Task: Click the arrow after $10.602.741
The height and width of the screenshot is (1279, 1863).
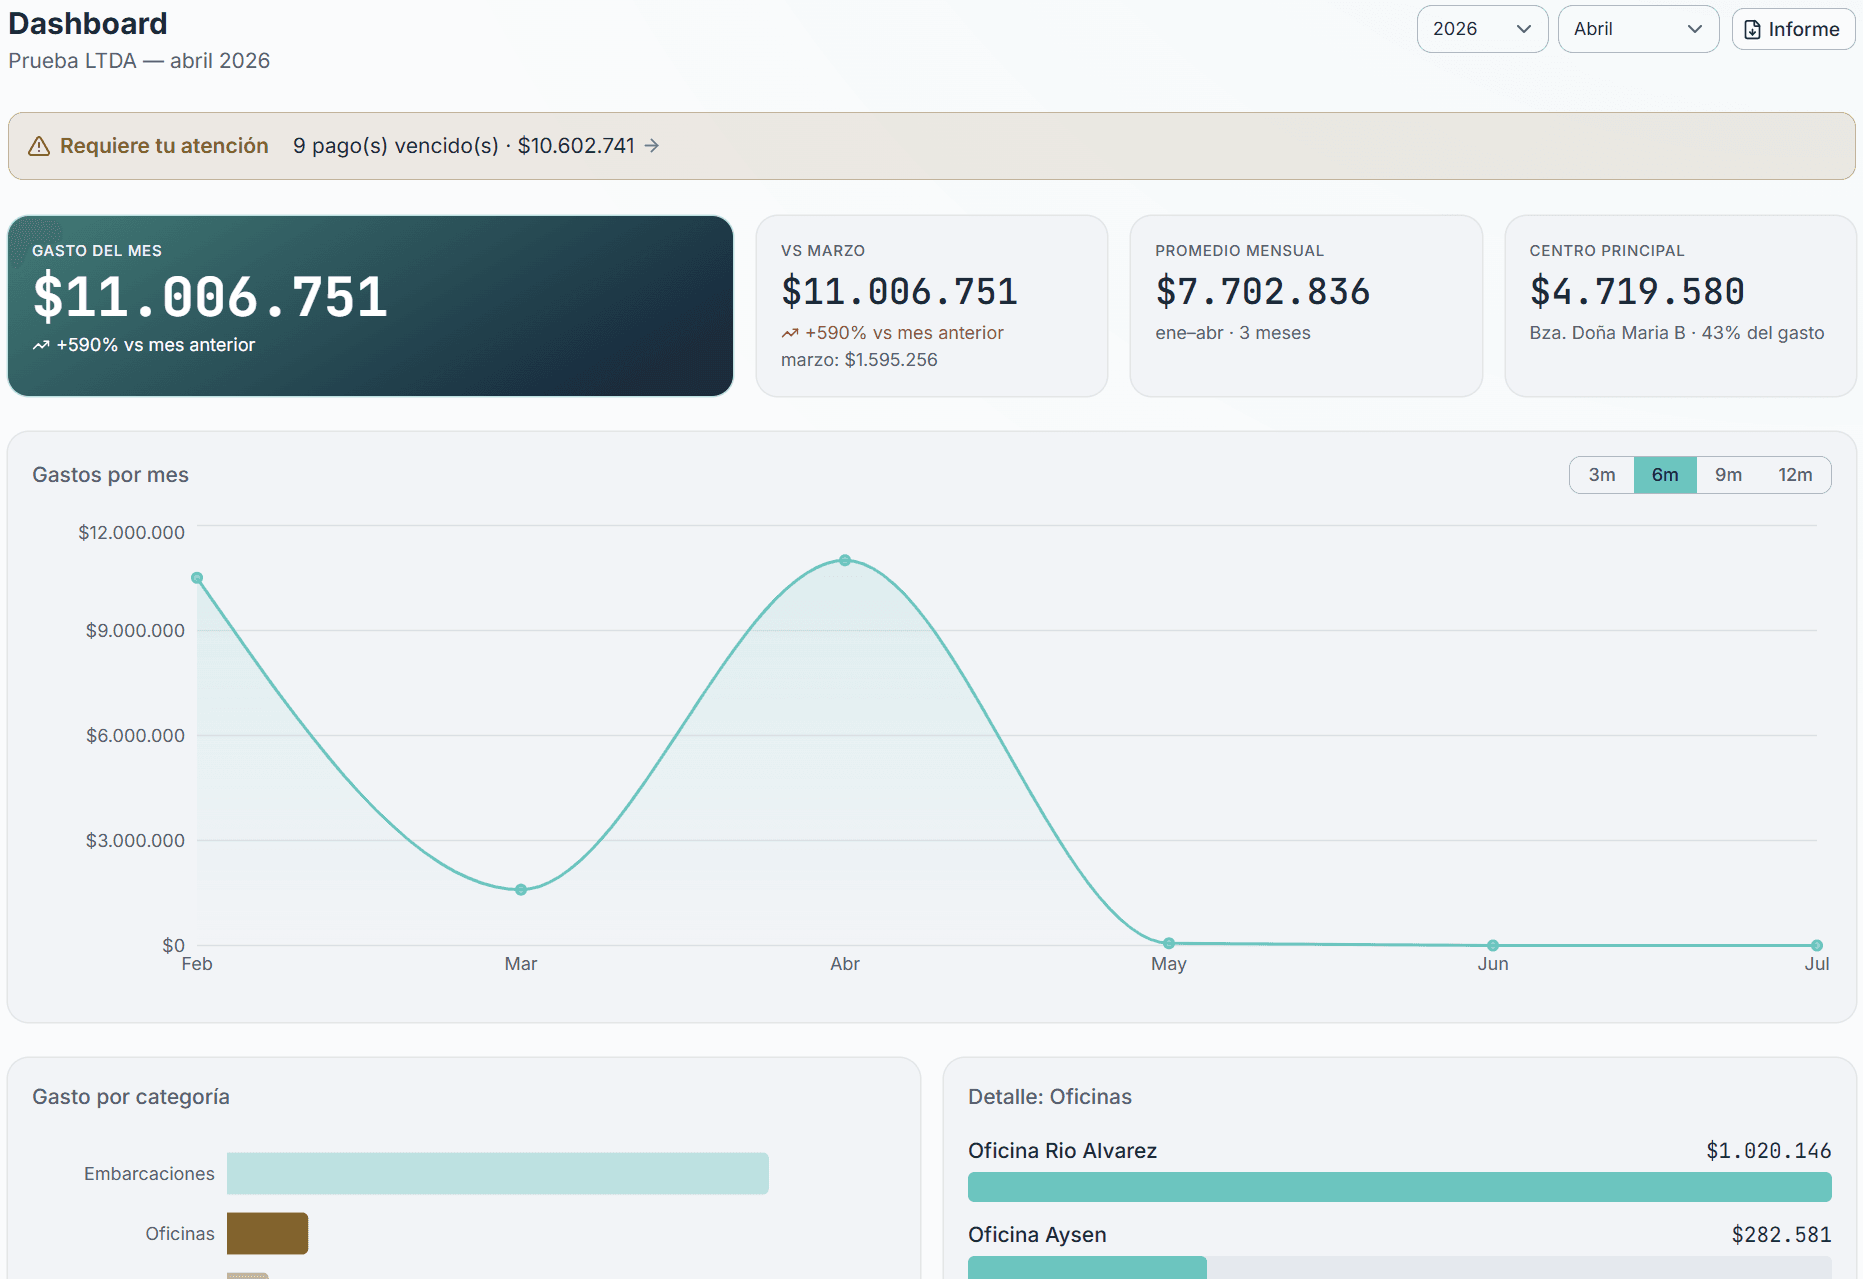Action: click(652, 146)
